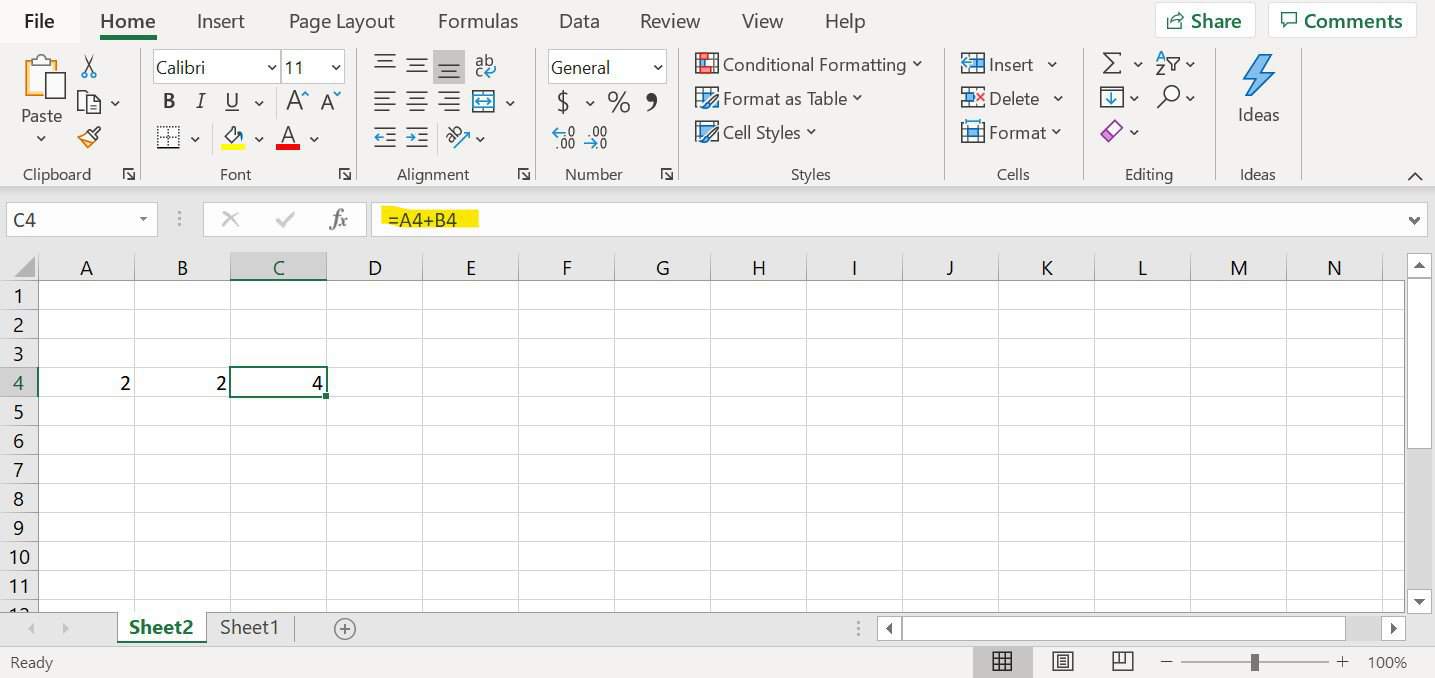1435x678 pixels.
Task: Apply bold formatting from the Font group
Action: 168,101
